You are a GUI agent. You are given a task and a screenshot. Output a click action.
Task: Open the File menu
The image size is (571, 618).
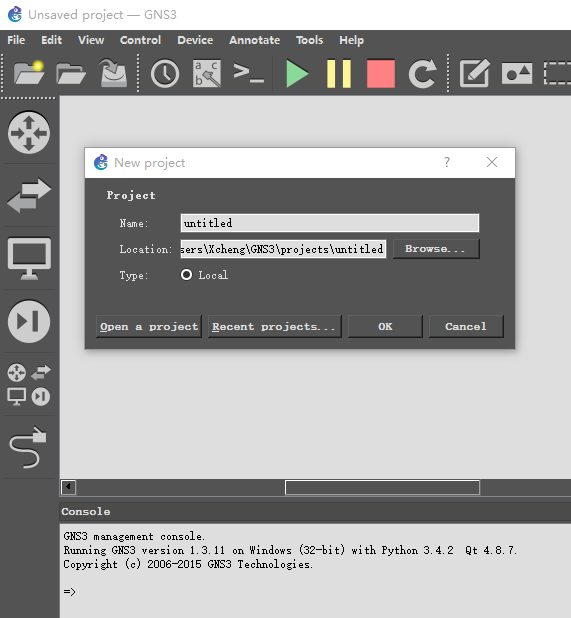pyautogui.click(x=16, y=40)
